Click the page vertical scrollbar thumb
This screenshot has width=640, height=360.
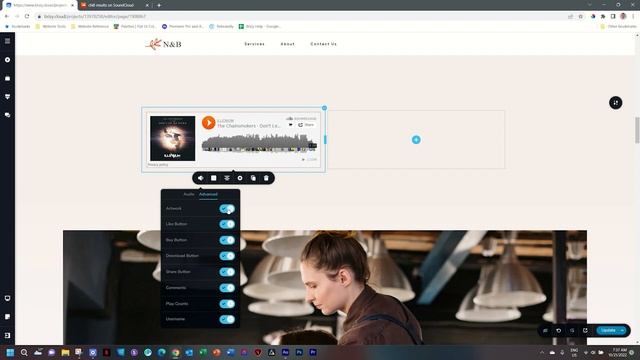tap(637, 130)
